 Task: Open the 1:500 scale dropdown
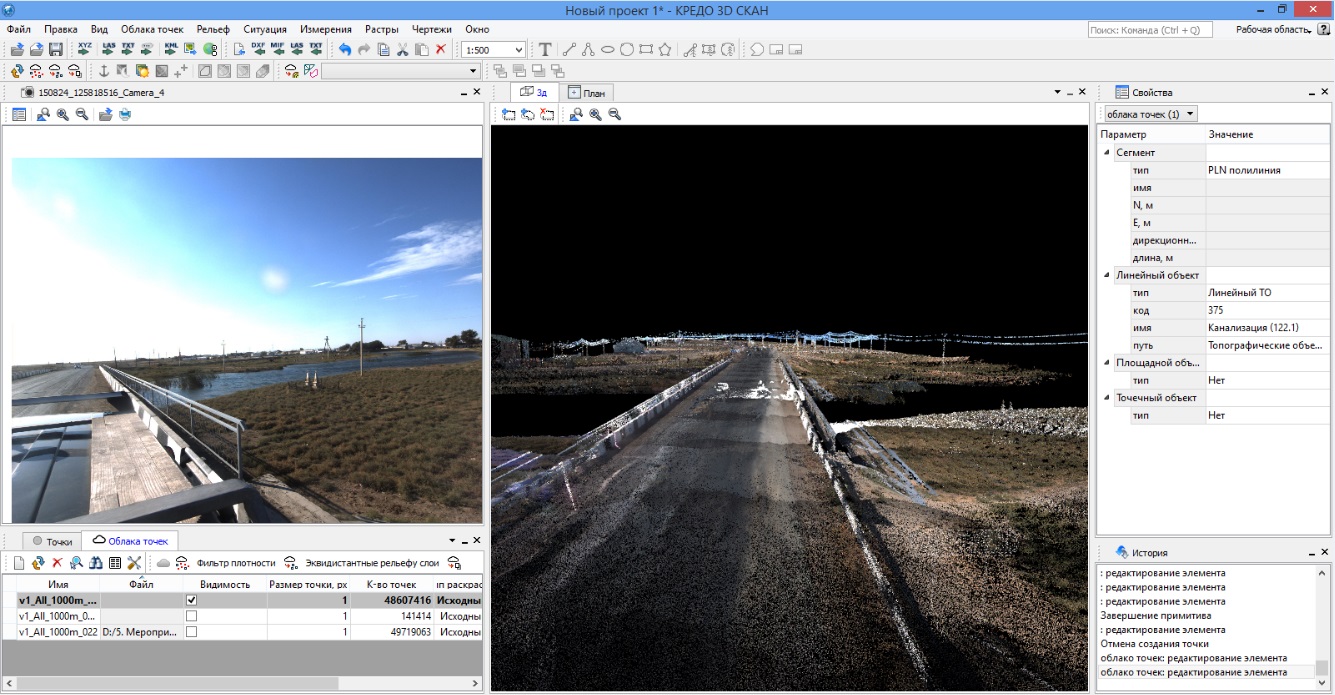519,49
